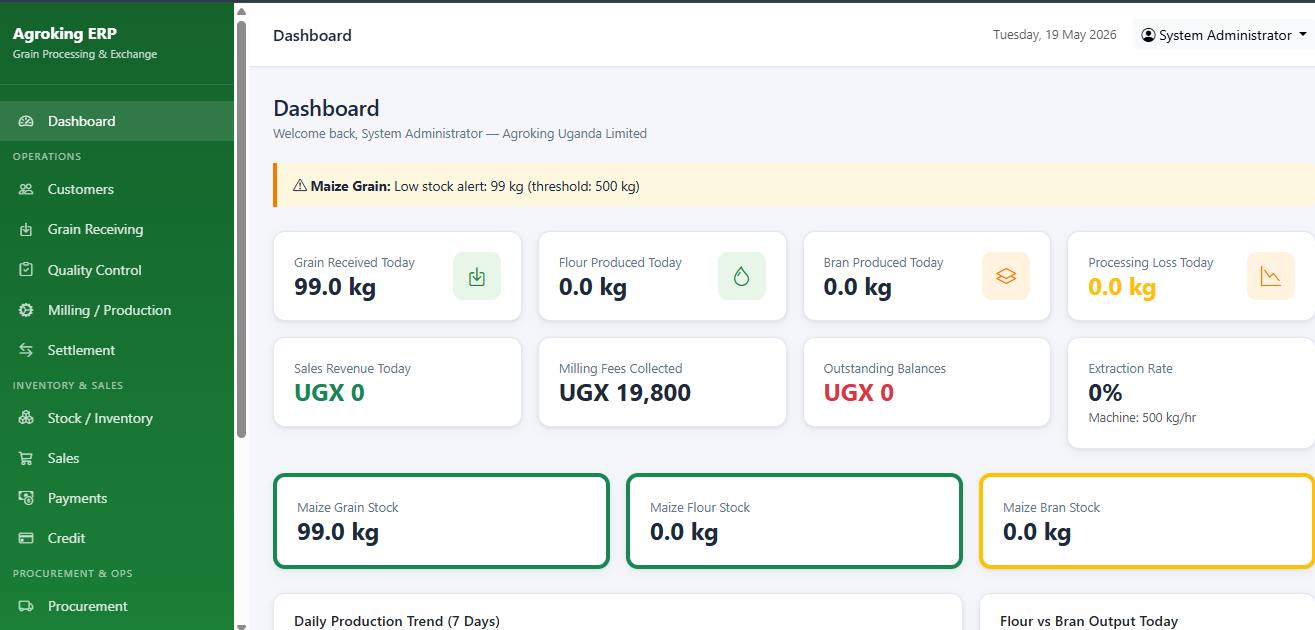This screenshot has width=1315, height=630.
Task: Click the Grain Receiving box icon
Action: click(x=26, y=229)
